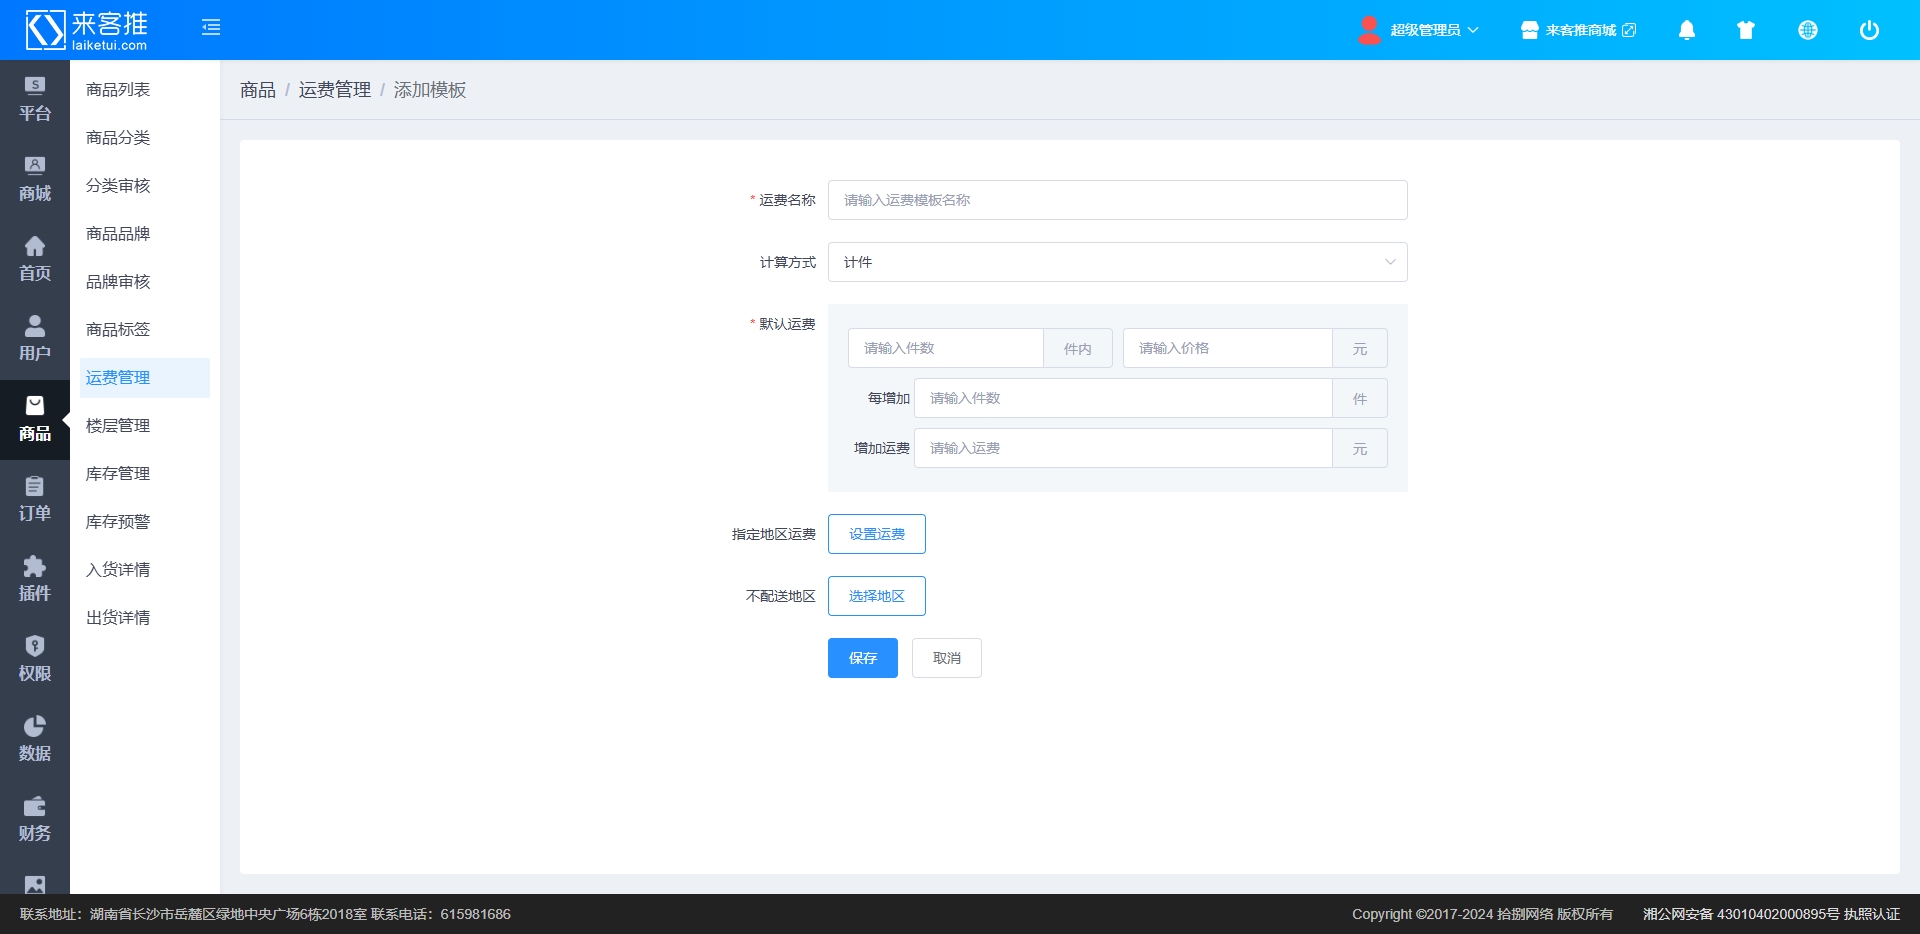Click the 保存 save button
This screenshot has width=1920, height=934.
pos(862,658)
